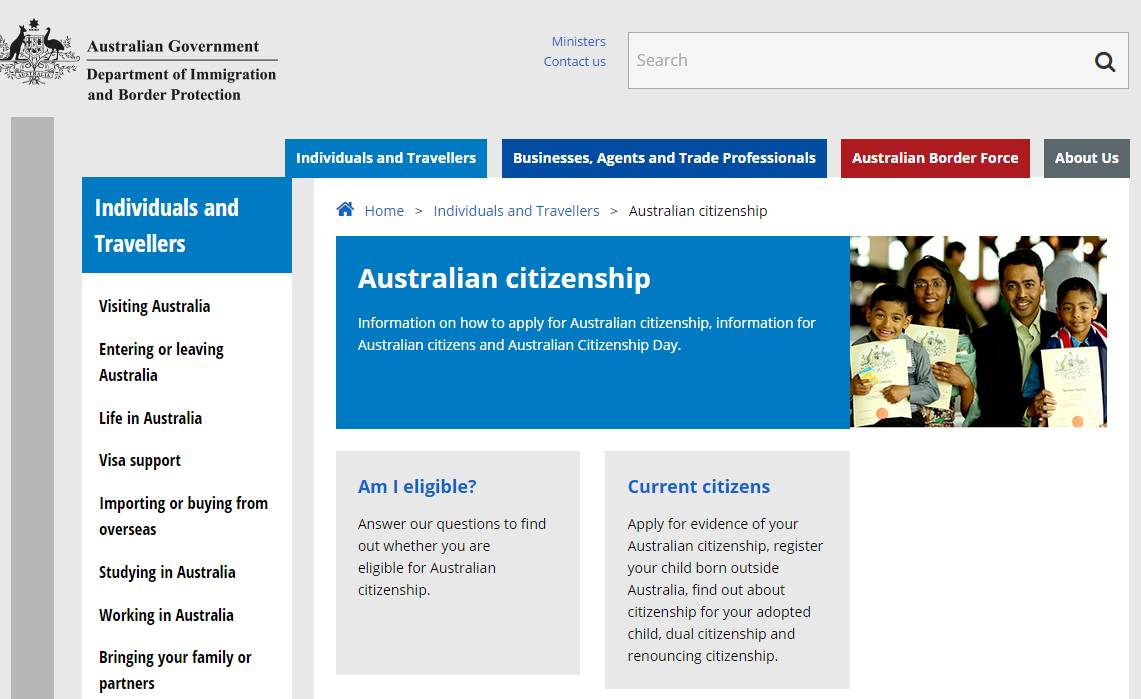Click the Australian citizenship banner heading

[504, 279]
